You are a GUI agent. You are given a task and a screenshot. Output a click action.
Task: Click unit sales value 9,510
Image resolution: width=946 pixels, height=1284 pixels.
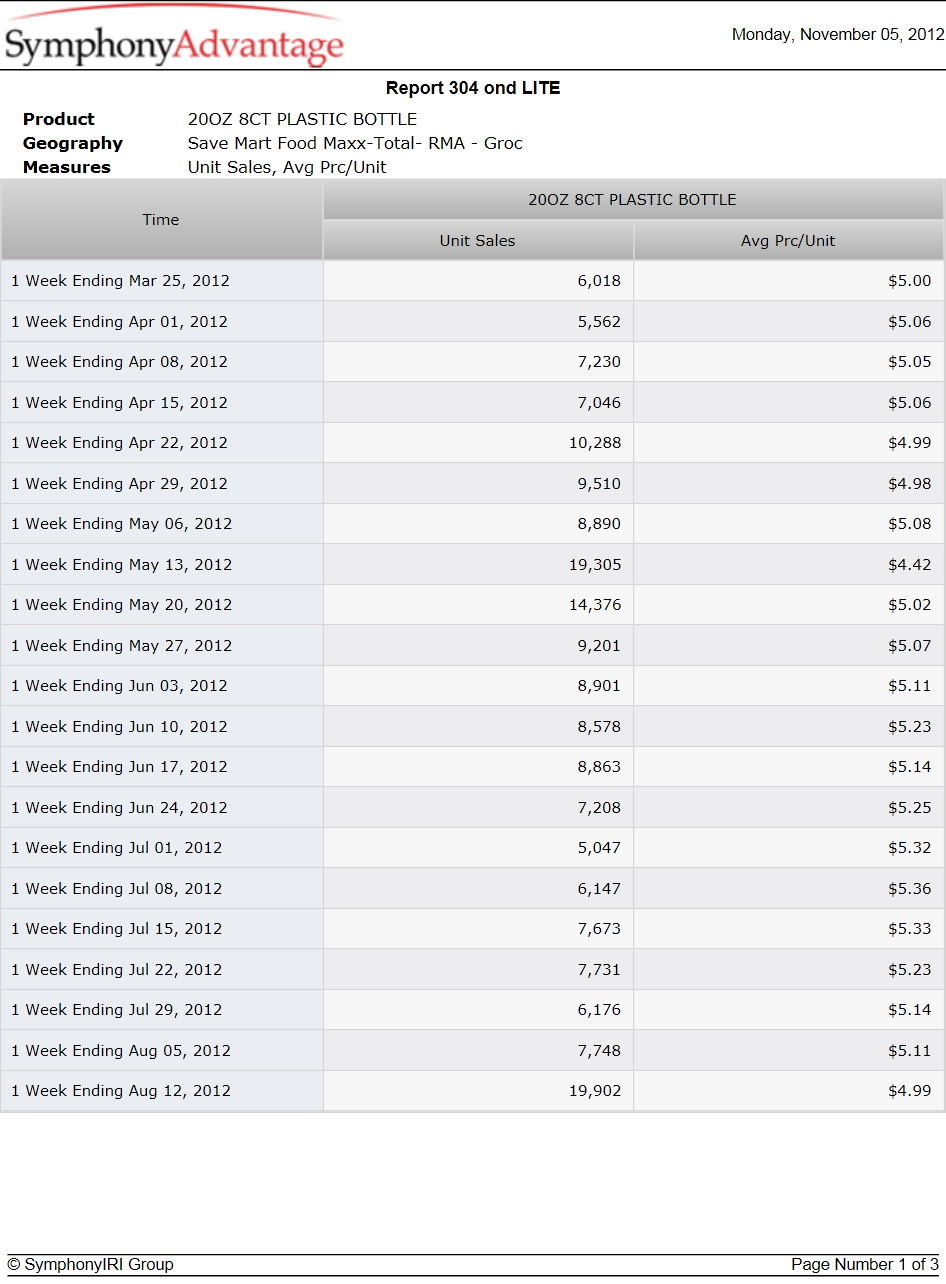599,484
